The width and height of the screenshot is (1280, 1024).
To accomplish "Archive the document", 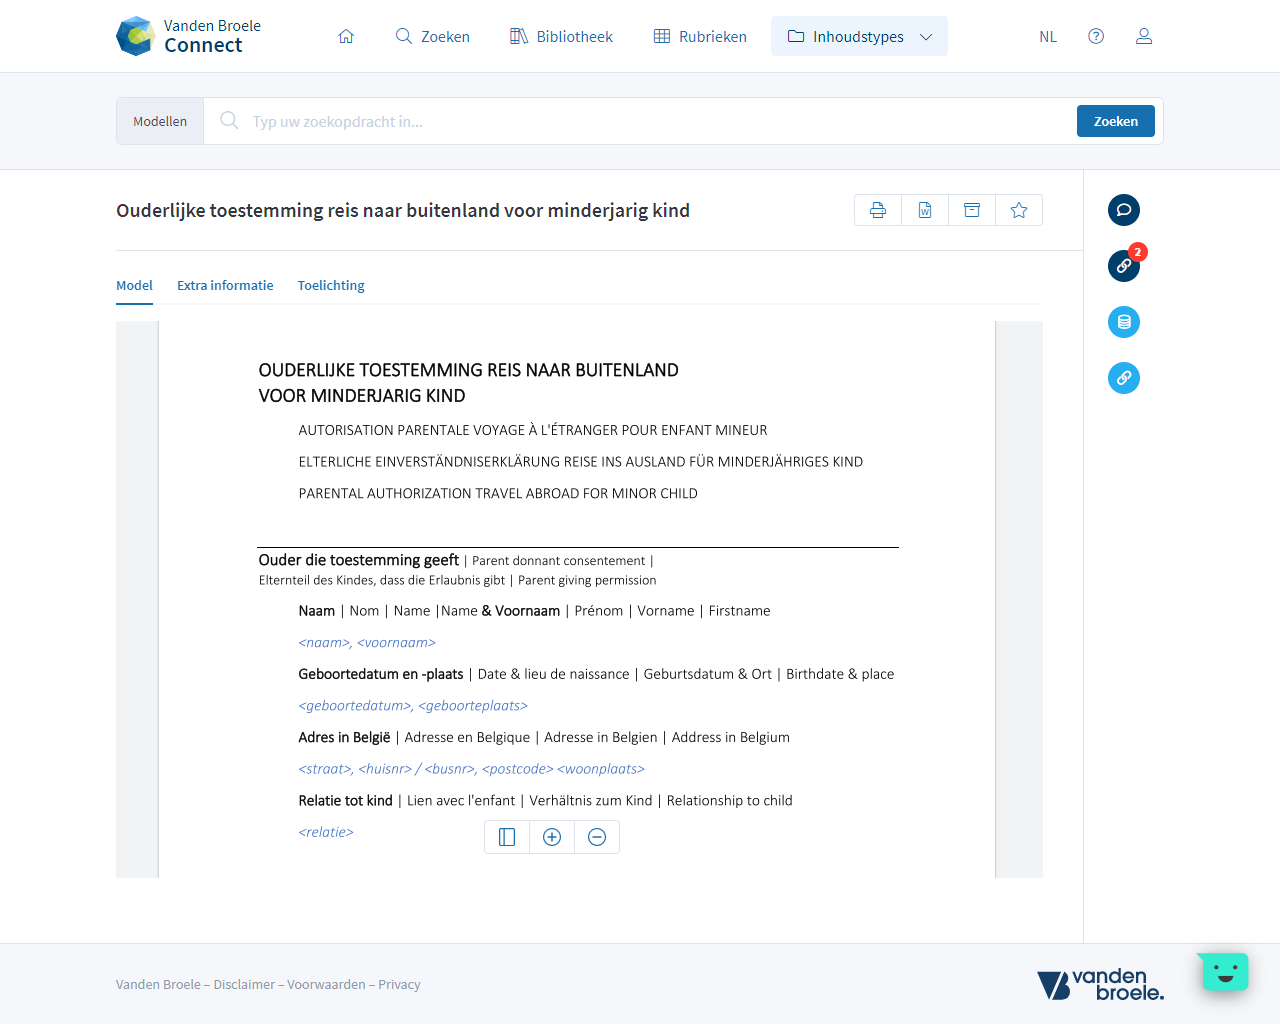I will tap(972, 210).
